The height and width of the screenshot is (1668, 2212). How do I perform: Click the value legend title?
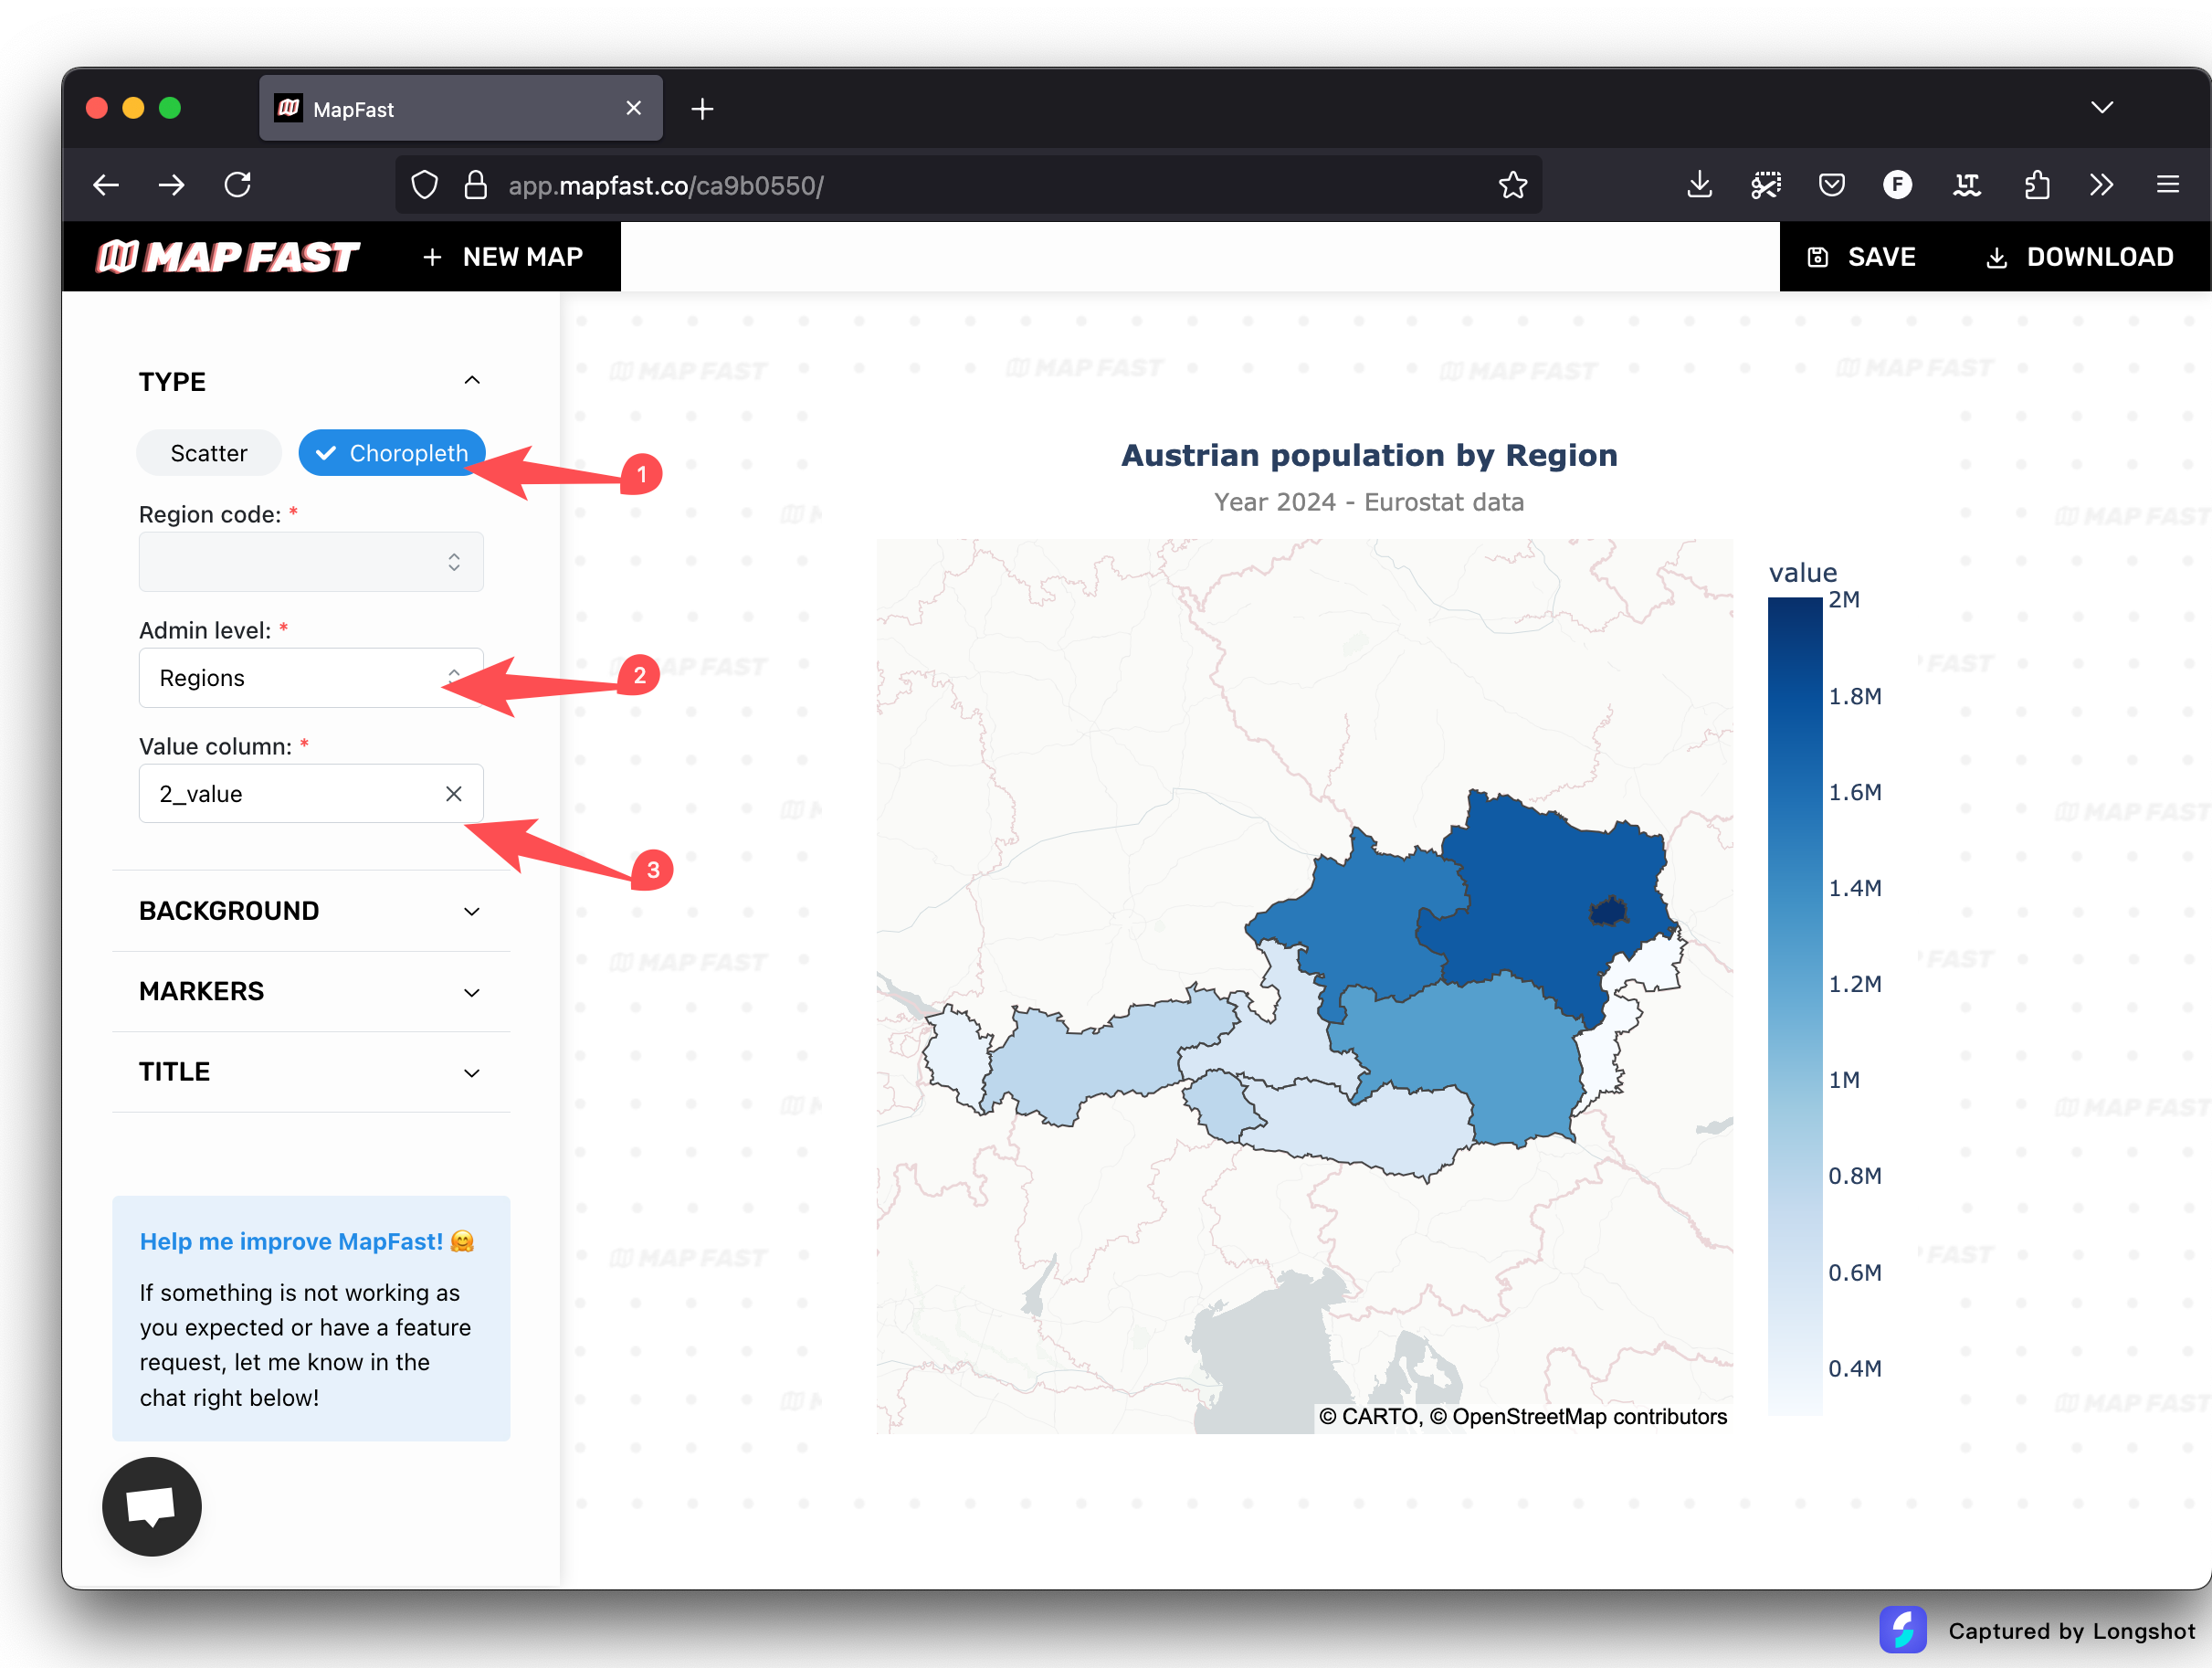[x=1803, y=573]
